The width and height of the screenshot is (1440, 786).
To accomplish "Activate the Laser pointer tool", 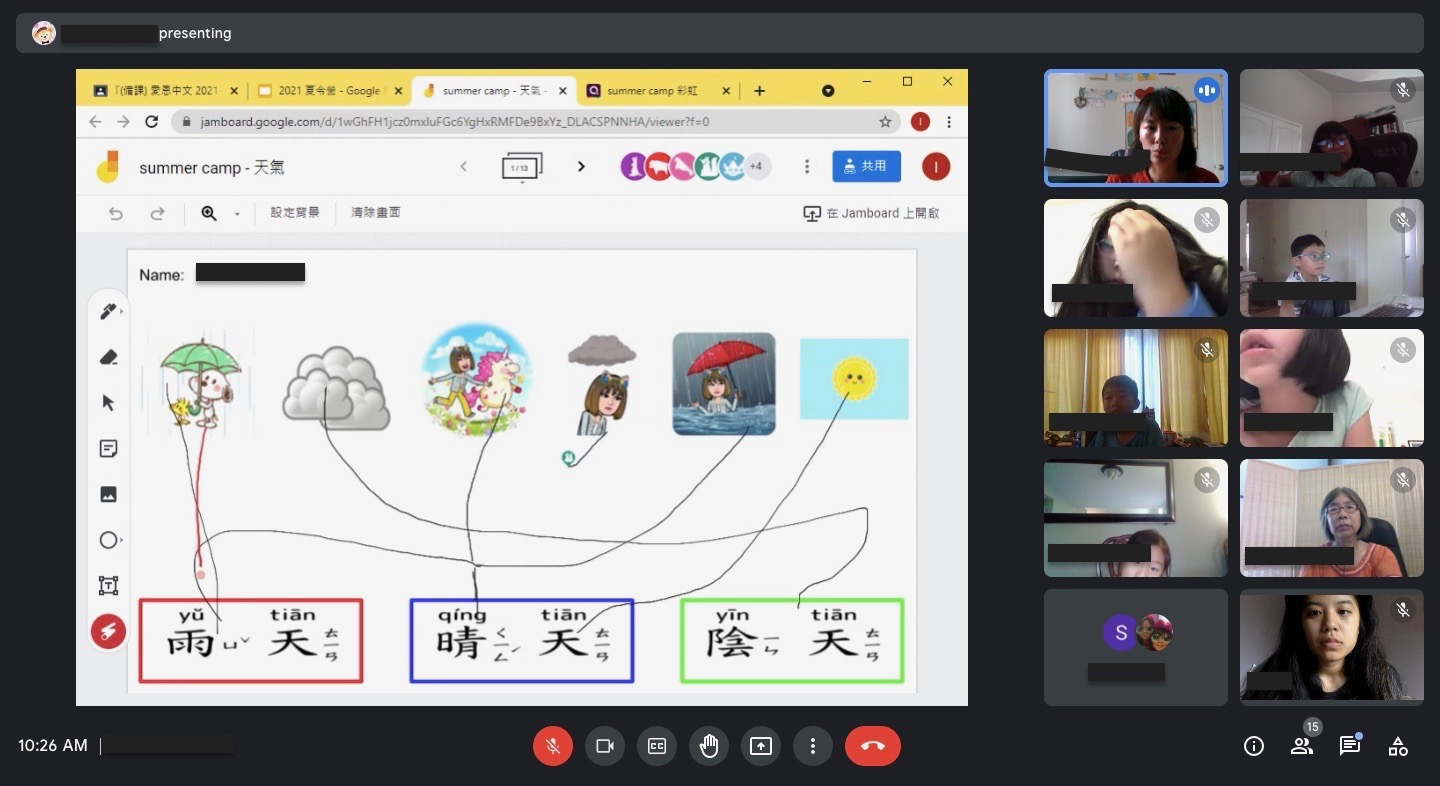I will 109,631.
